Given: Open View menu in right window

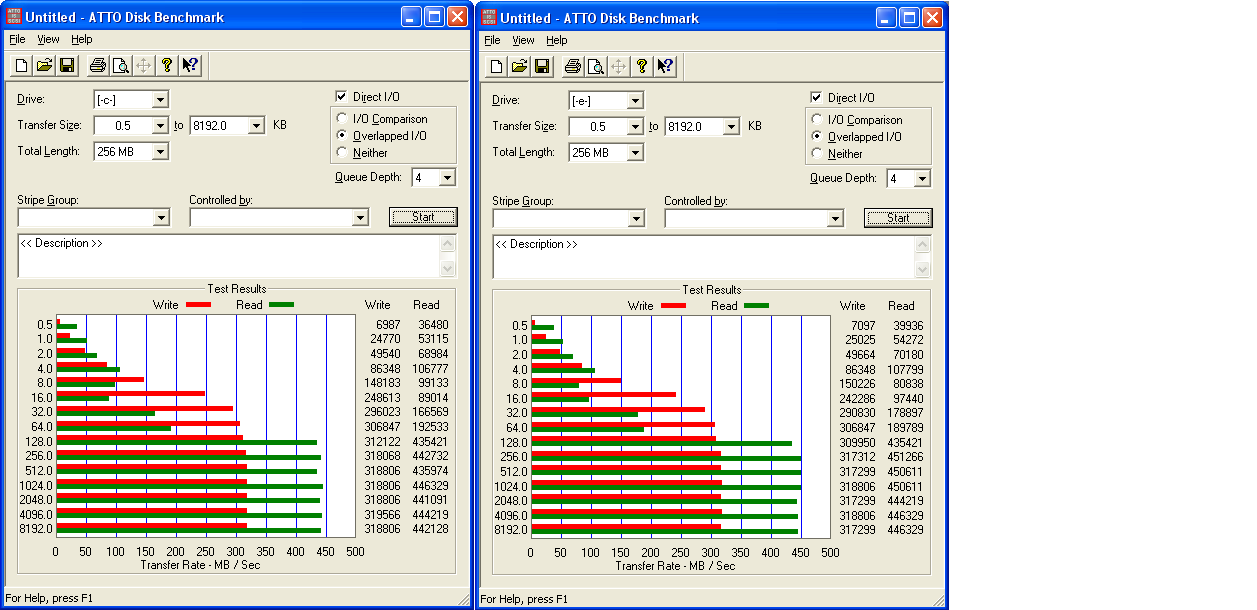Looking at the screenshot, I should pyautogui.click(x=524, y=40).
